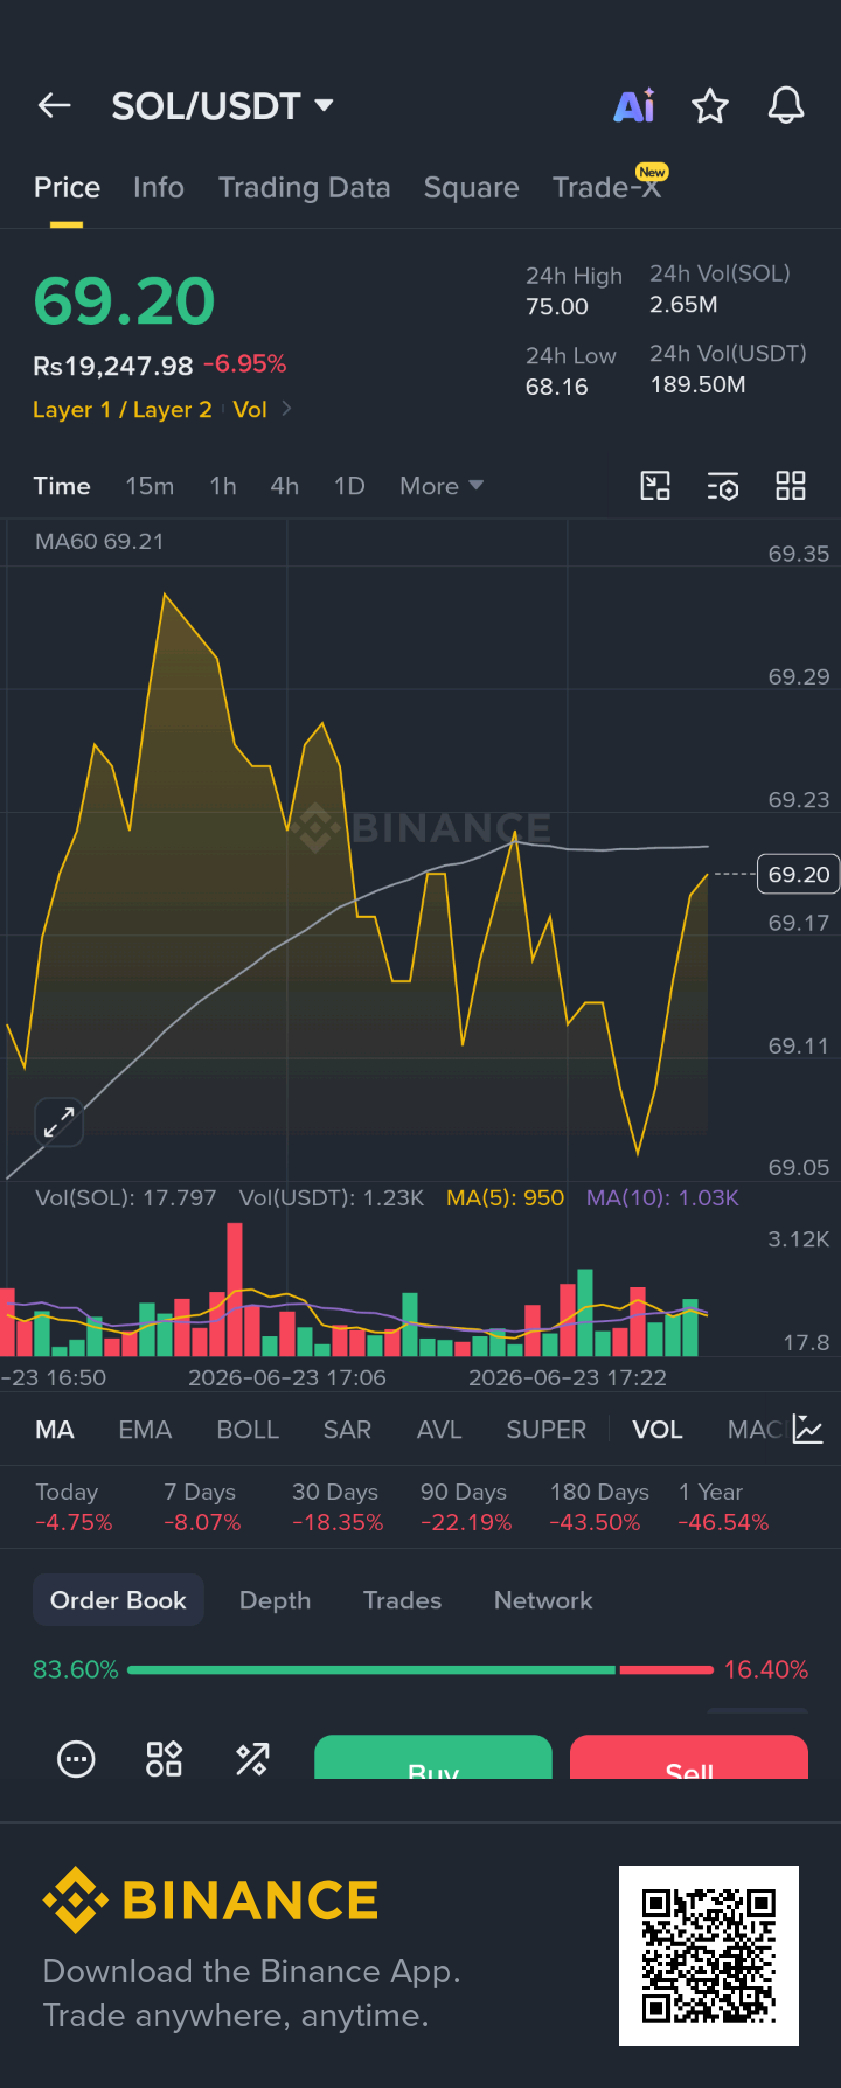Select the Network tab
This screenshot has width=841, height=2088.
pos(543,1600)
